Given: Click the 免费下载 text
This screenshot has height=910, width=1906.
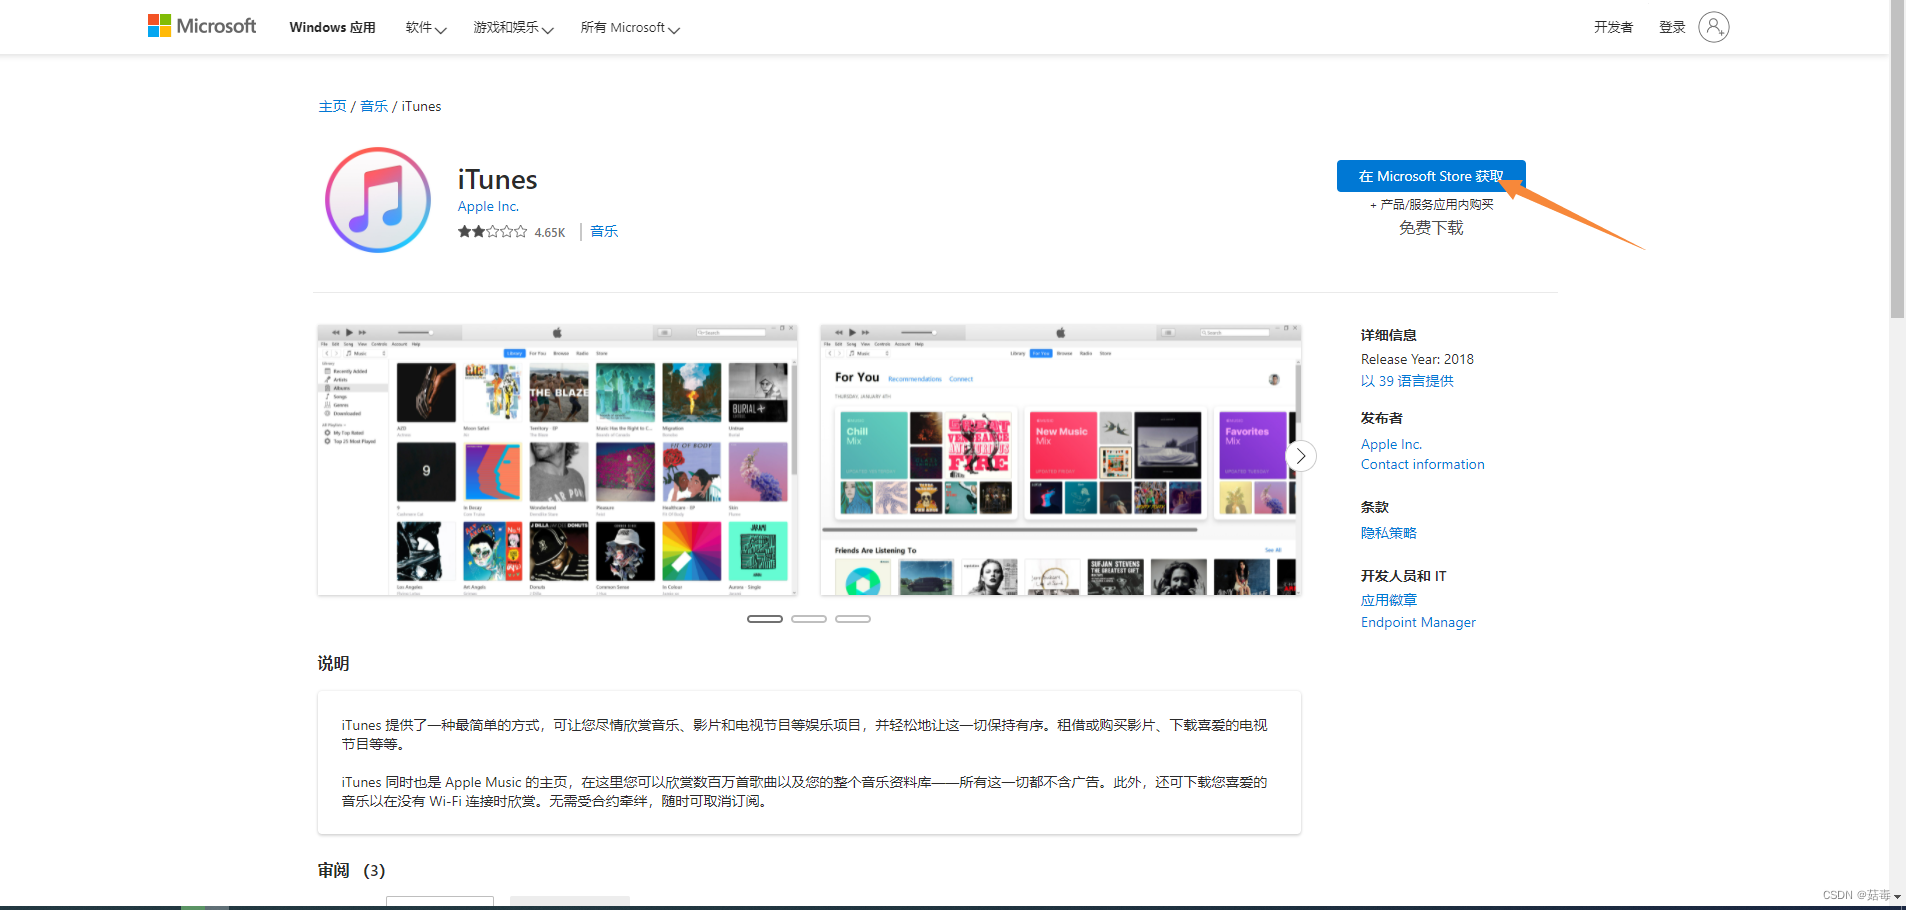Looking at the screenshot, I should 1431,228.
